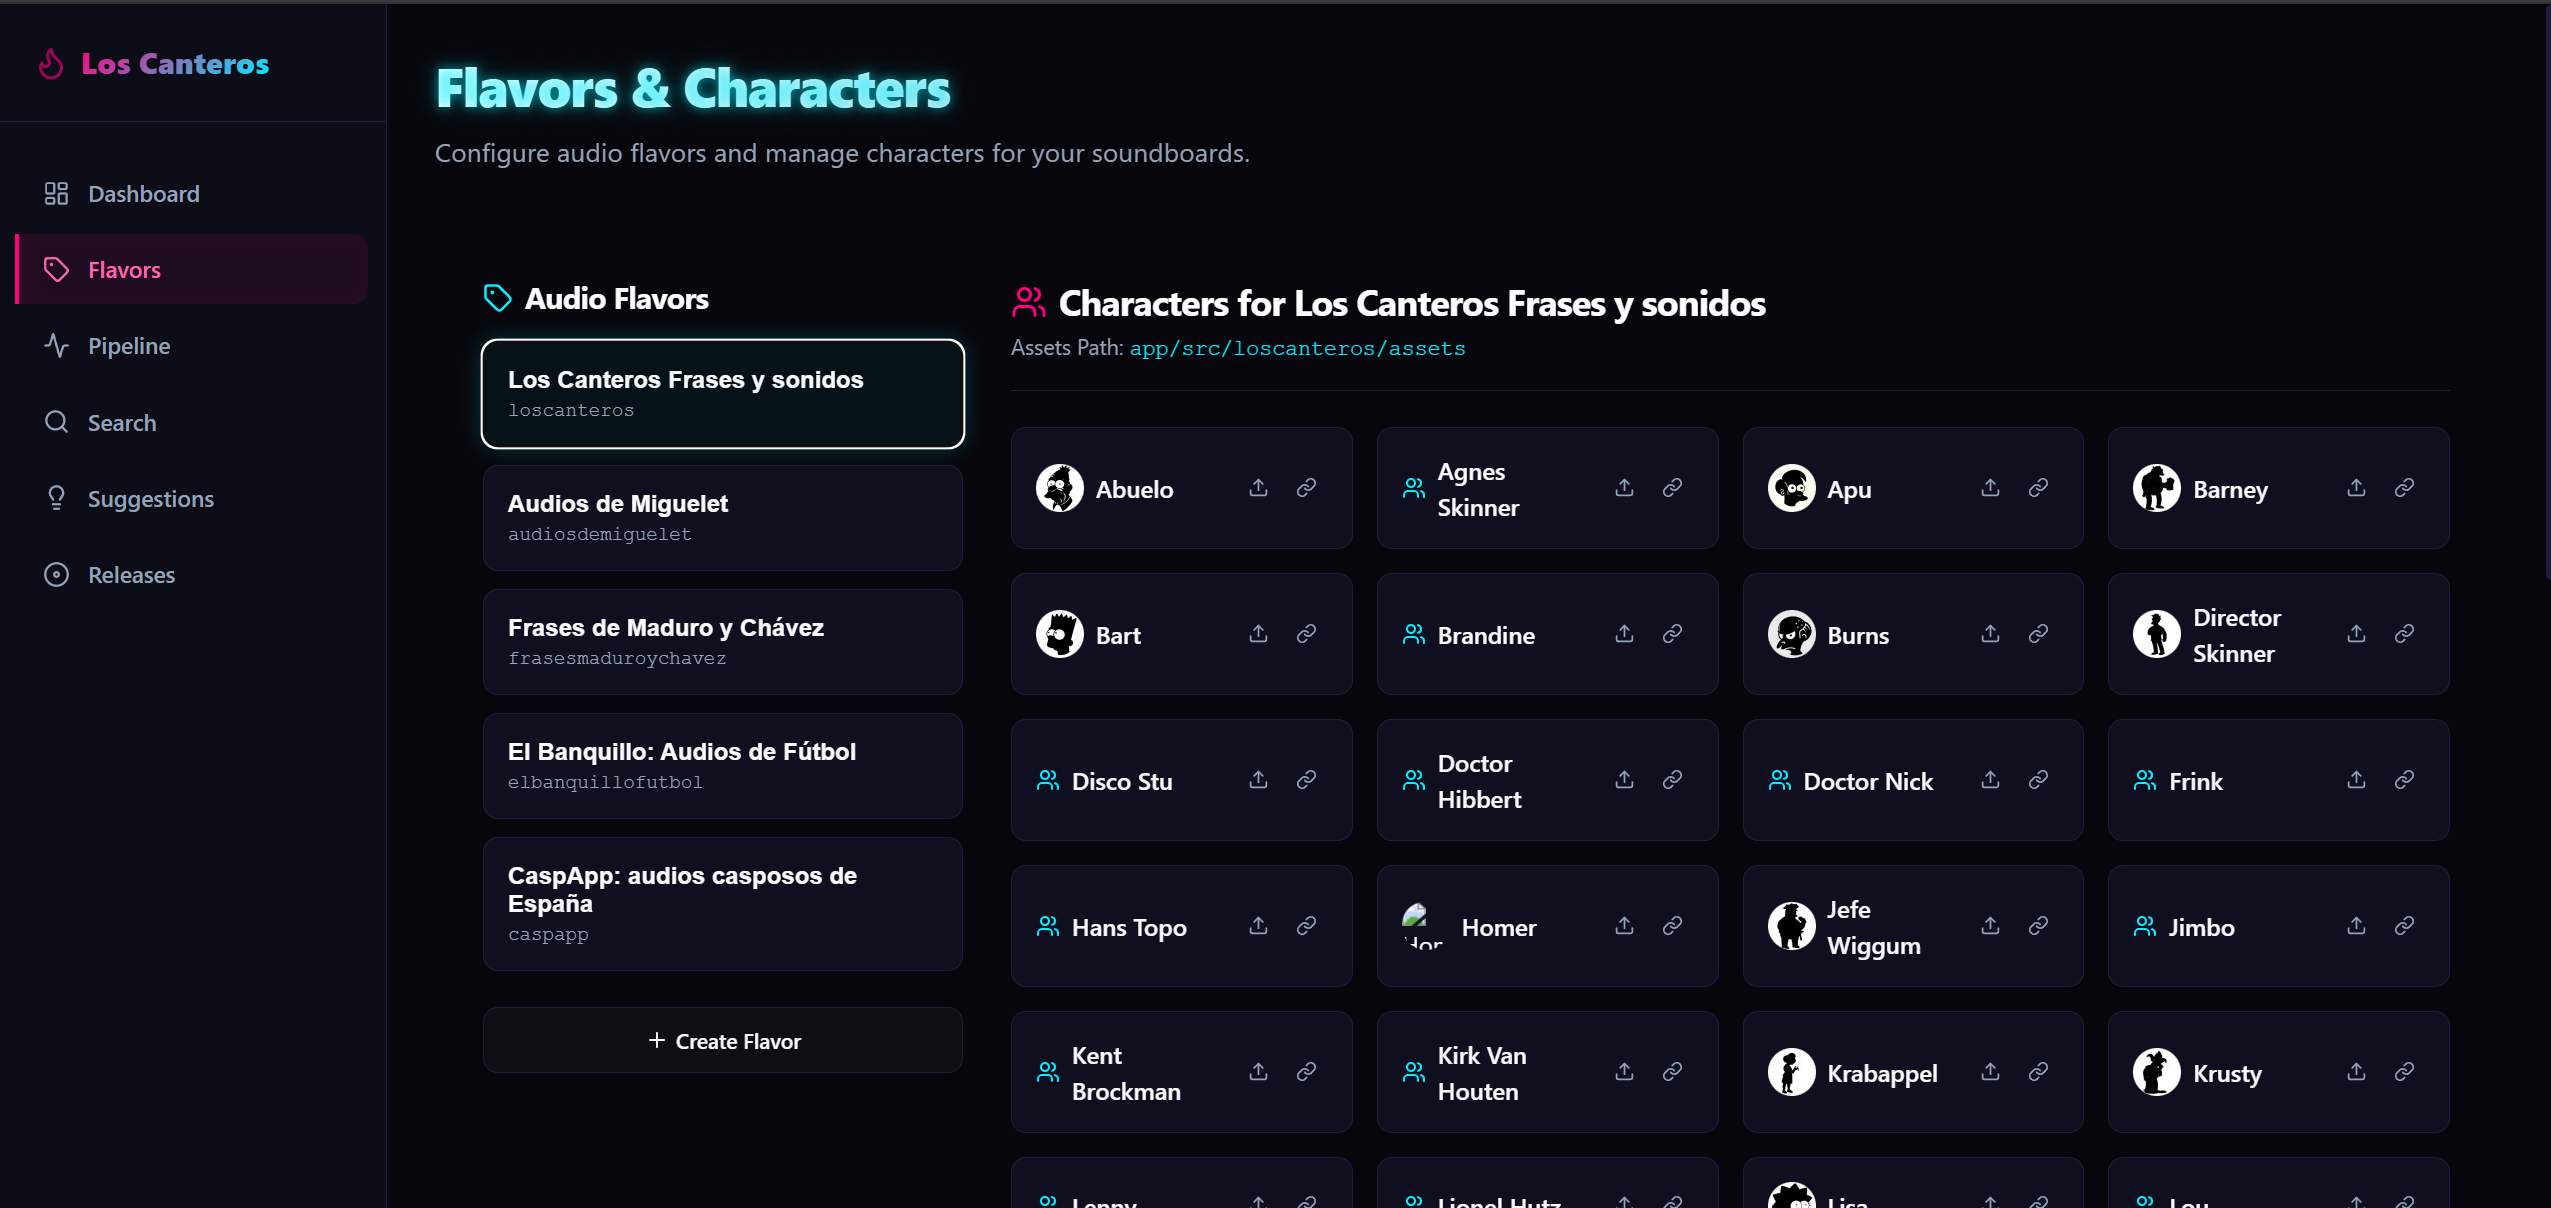This screenshot has width=2551, height=1208.
Task: Click link icon on Frink card
Action: (2404, 779)
